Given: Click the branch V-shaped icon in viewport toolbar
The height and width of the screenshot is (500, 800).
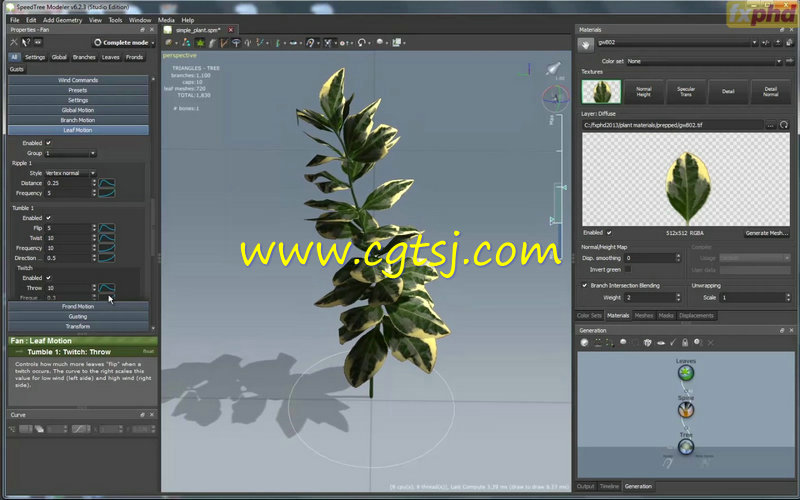Looking at the screenshot, I should coord(224,43).
